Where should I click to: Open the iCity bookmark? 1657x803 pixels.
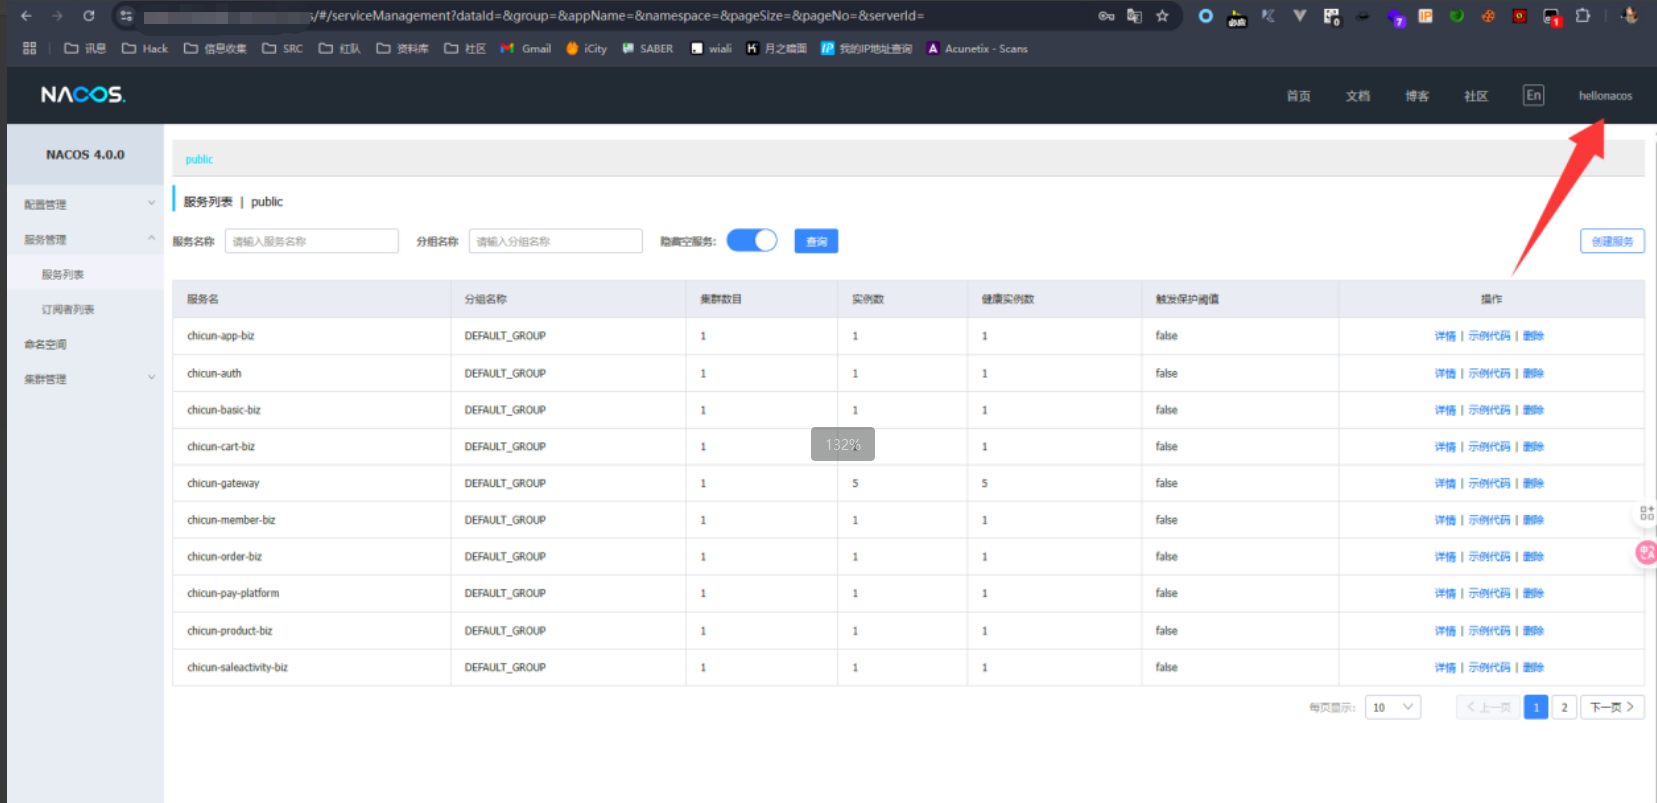586,48
